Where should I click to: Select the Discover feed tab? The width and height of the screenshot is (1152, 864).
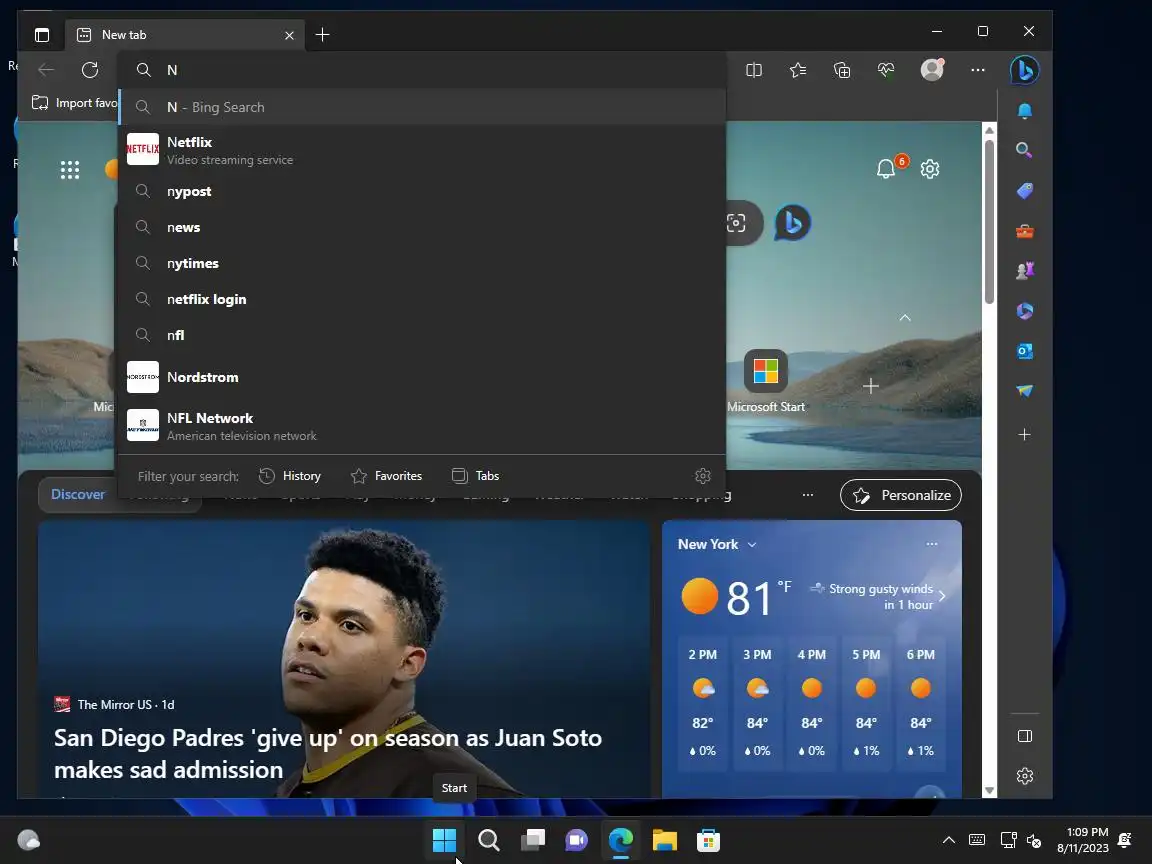point(78,494)
